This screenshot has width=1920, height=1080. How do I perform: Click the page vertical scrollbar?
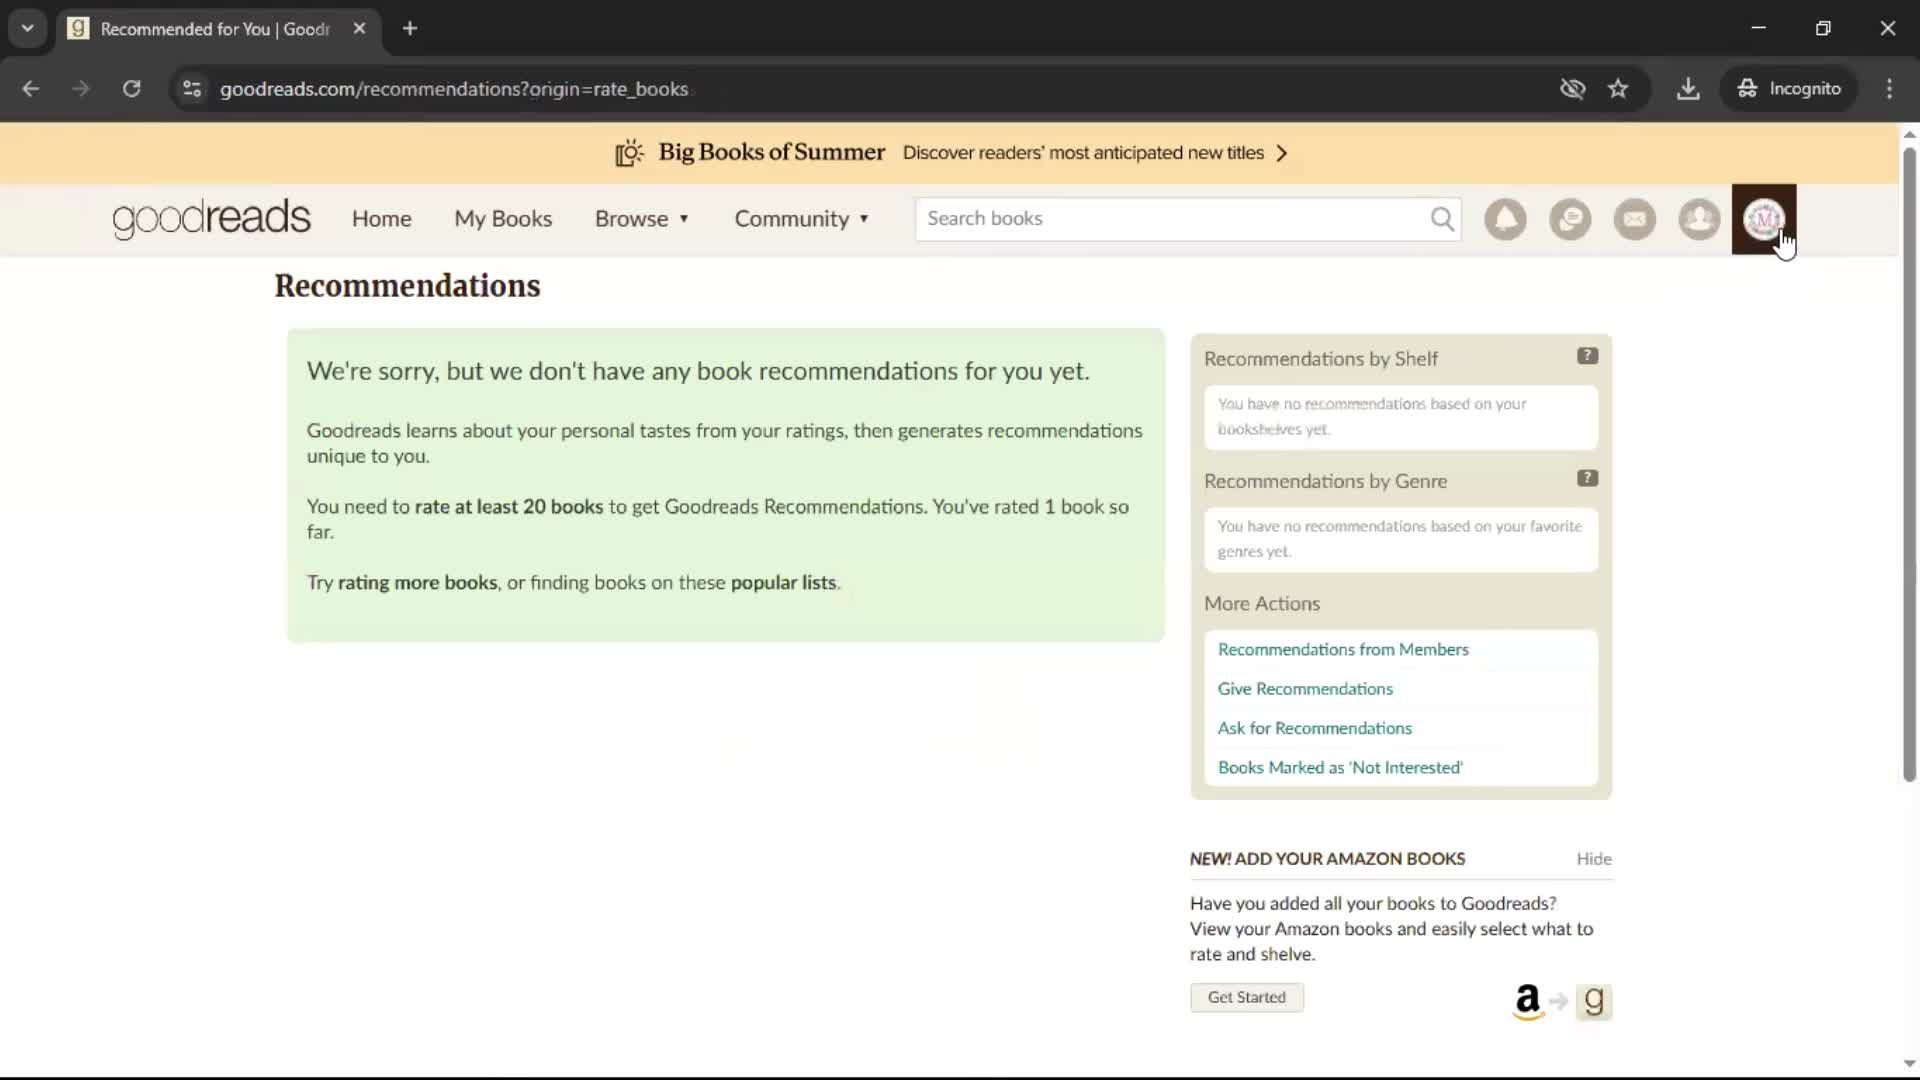coord(1909,463)
